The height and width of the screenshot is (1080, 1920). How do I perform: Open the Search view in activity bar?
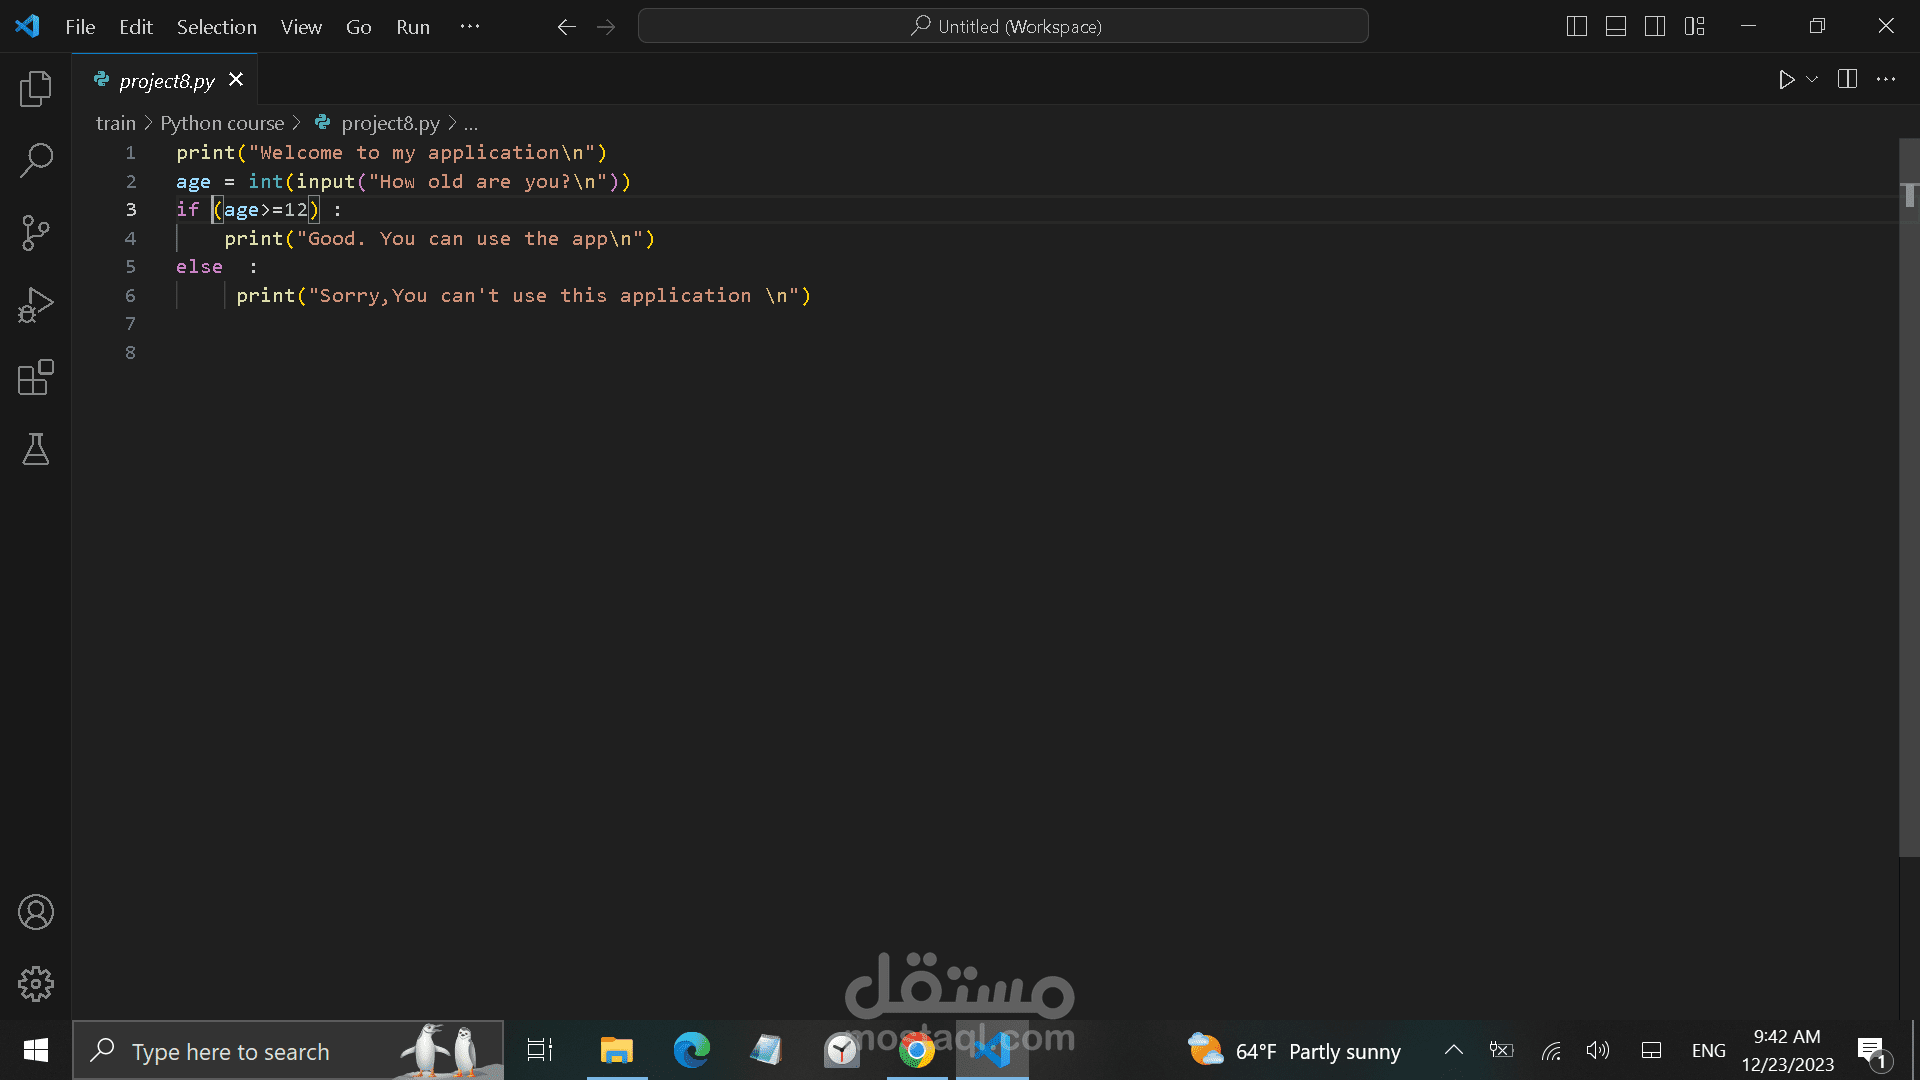click(36, 160)
